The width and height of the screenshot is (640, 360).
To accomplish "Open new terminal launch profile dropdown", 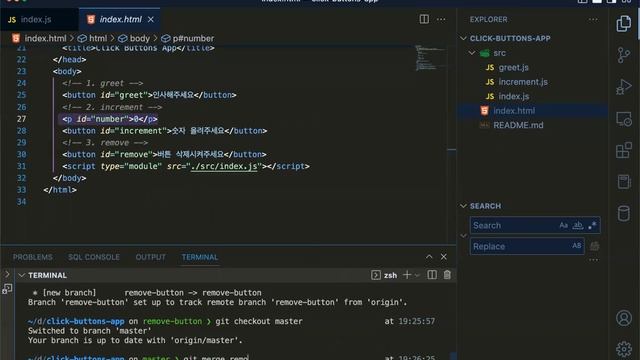I will [x=417, y=276].
